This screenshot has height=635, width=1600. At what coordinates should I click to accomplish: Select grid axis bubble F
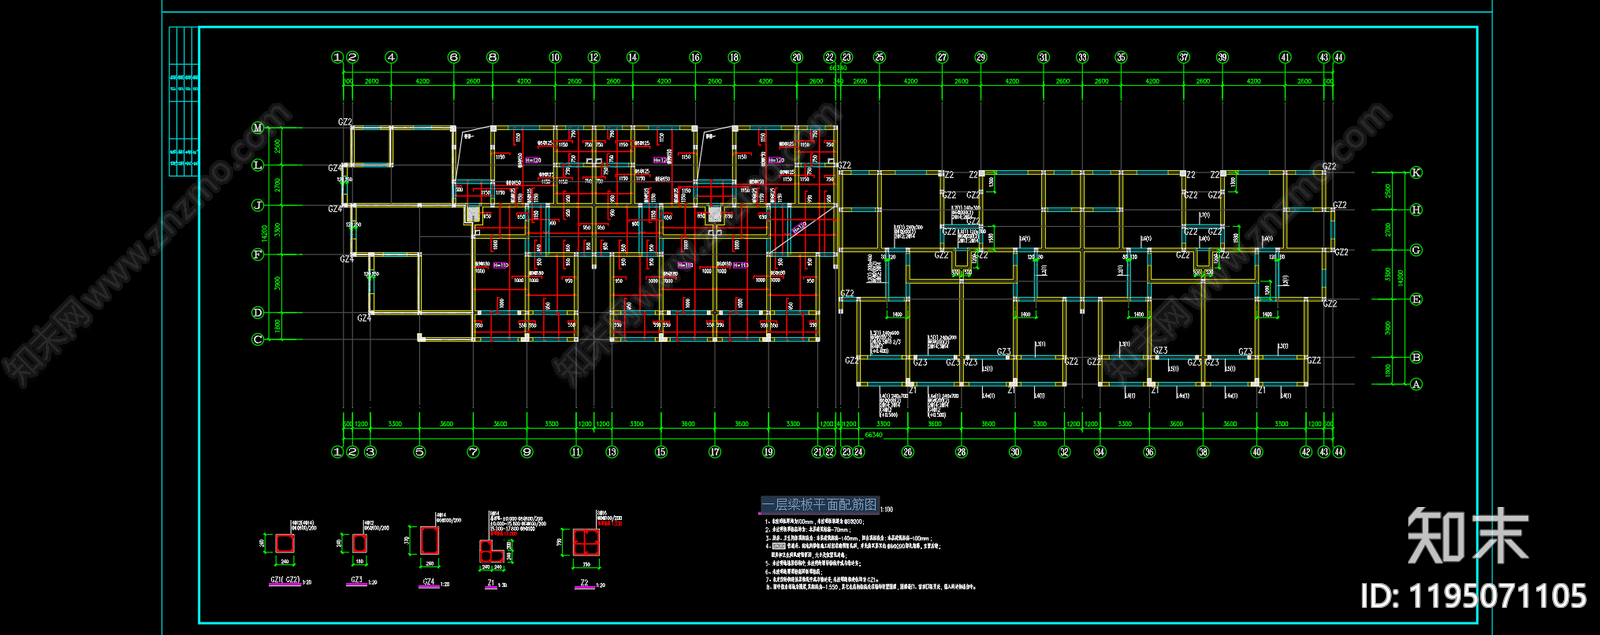point(258,254)
